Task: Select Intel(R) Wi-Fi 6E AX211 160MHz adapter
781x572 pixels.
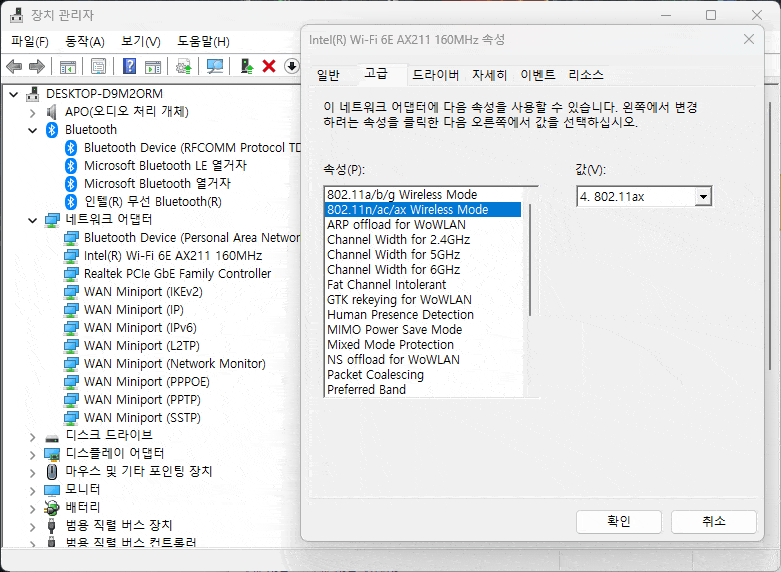Action: point(172,255)
